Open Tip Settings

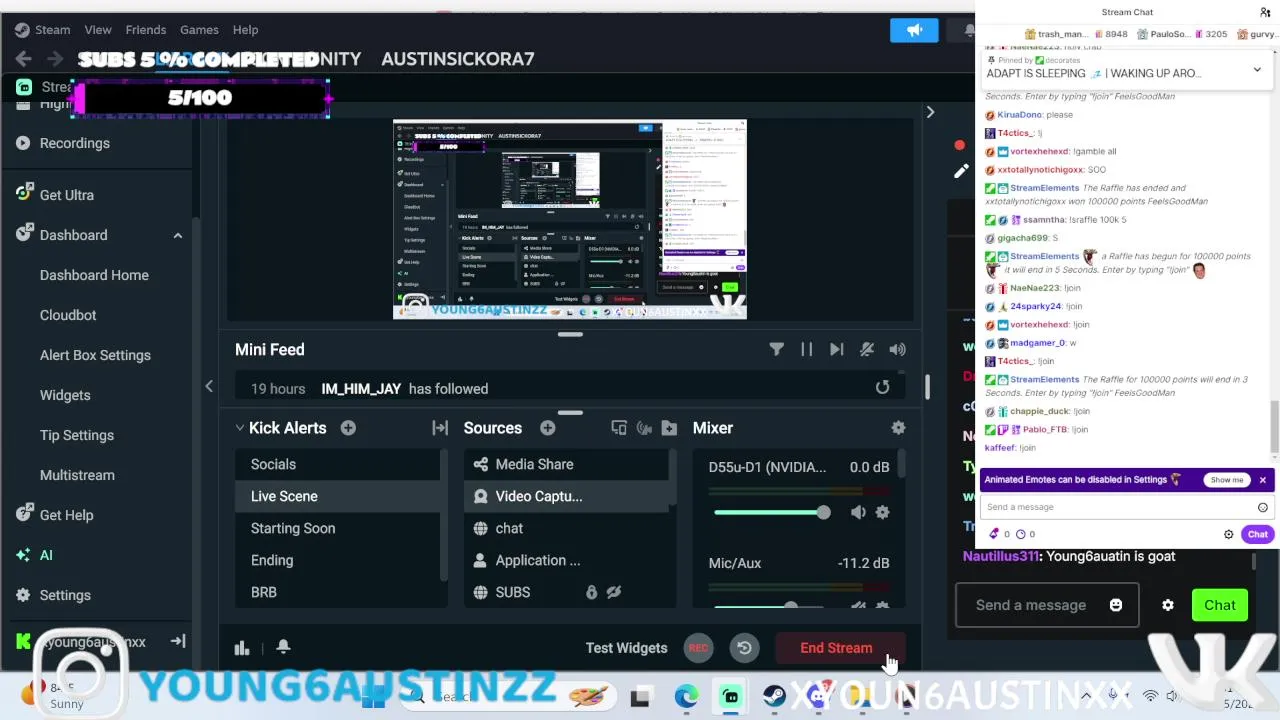(77, 435)
